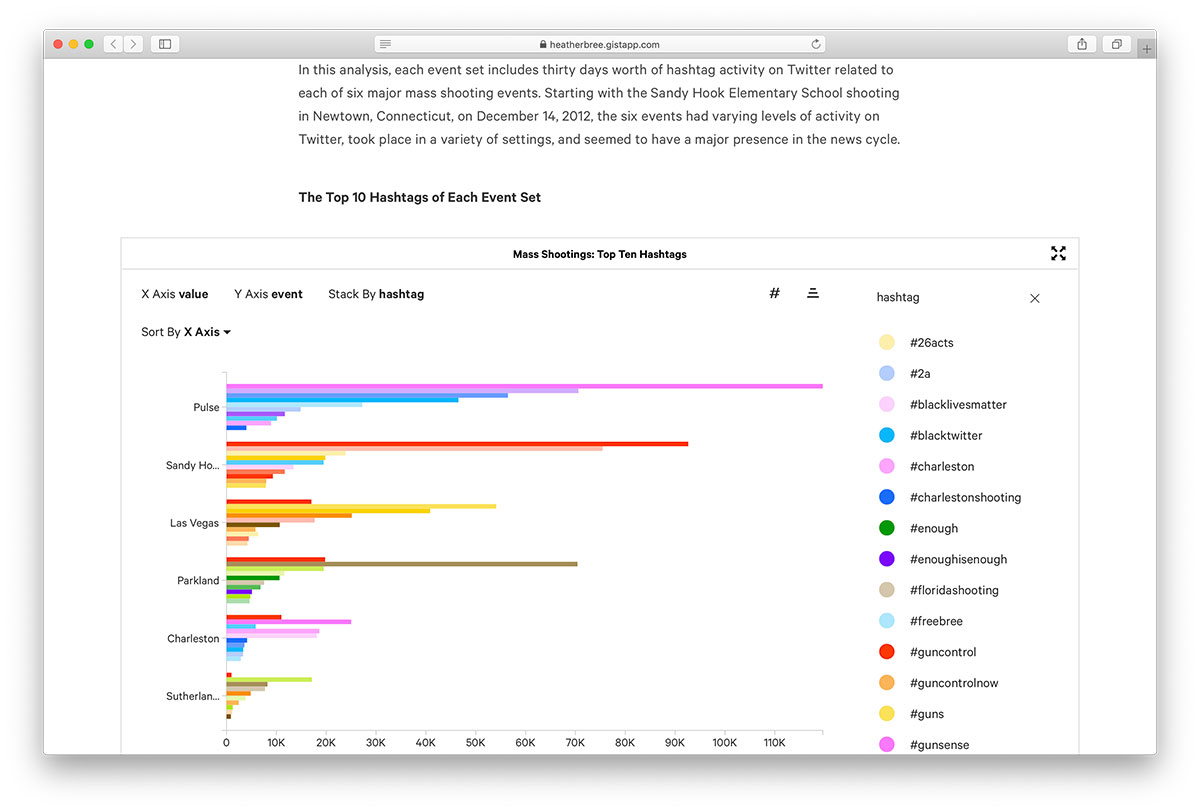Click the heading The Top 10 Hashtags of Each Event Set
The image size is (1200, 812).
[x=420, y=197]
